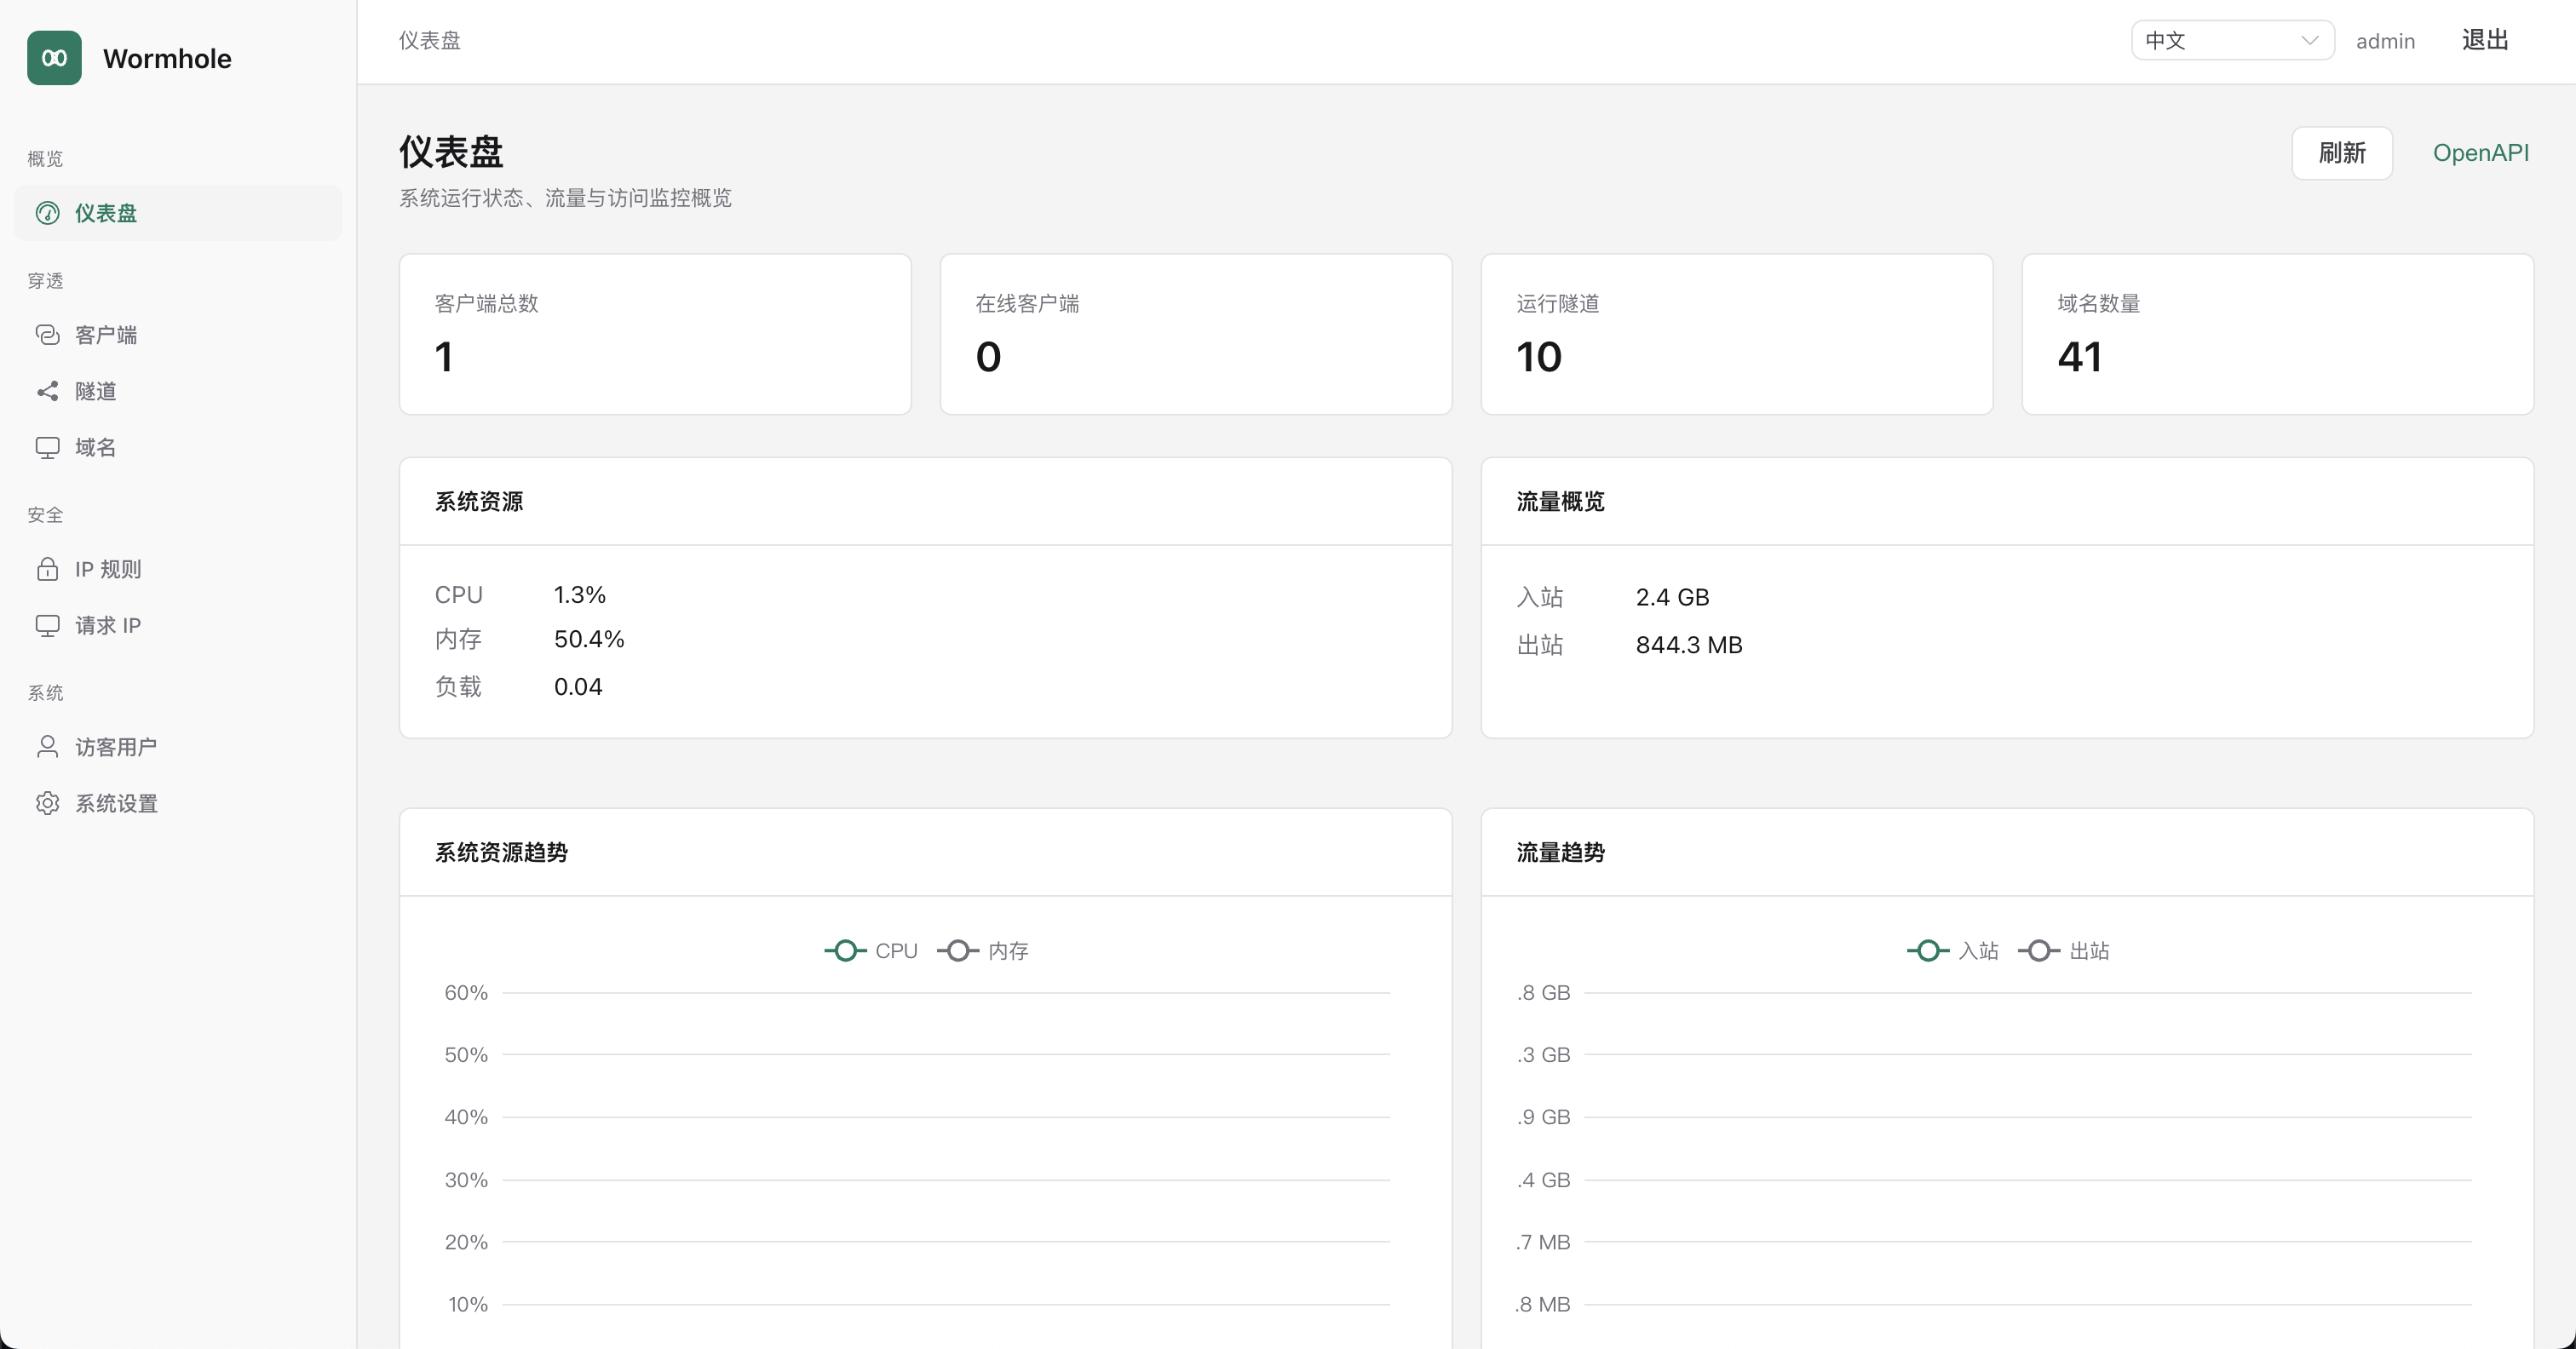This screenshot has width=2576, height=1349.
Task: Click the 30% axis label
Action: coord(466,1180)
